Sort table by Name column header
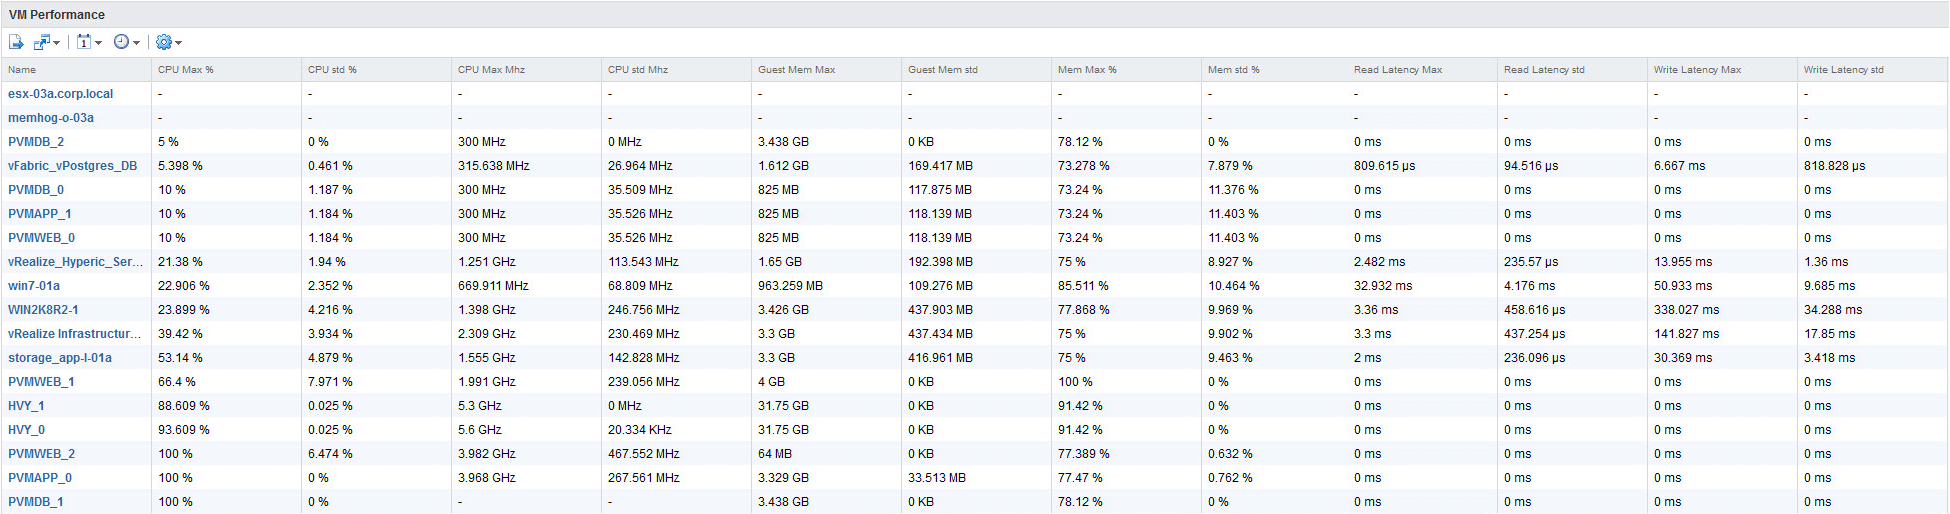This screenshot has height=514, width=1950. tap(22, 70)
